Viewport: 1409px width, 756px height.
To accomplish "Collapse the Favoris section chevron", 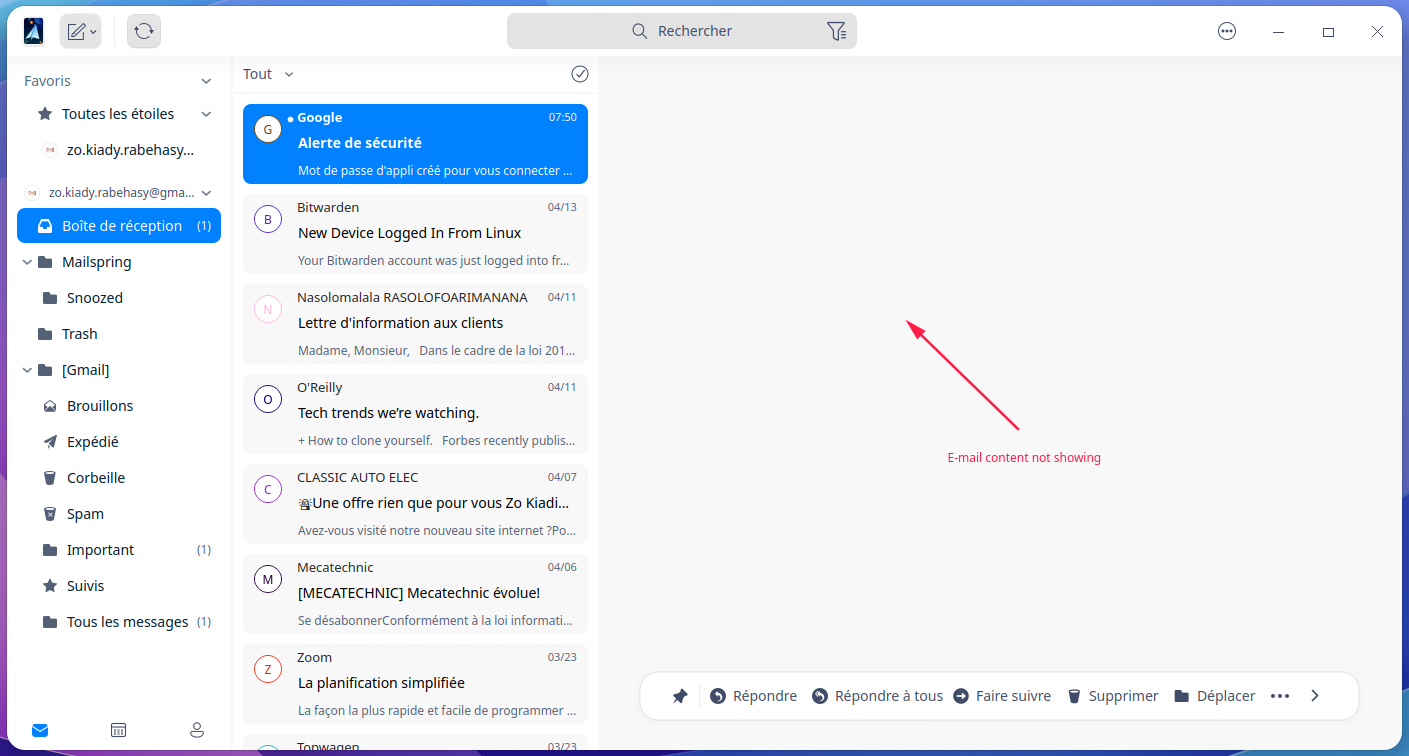I will tap(206, 81).
